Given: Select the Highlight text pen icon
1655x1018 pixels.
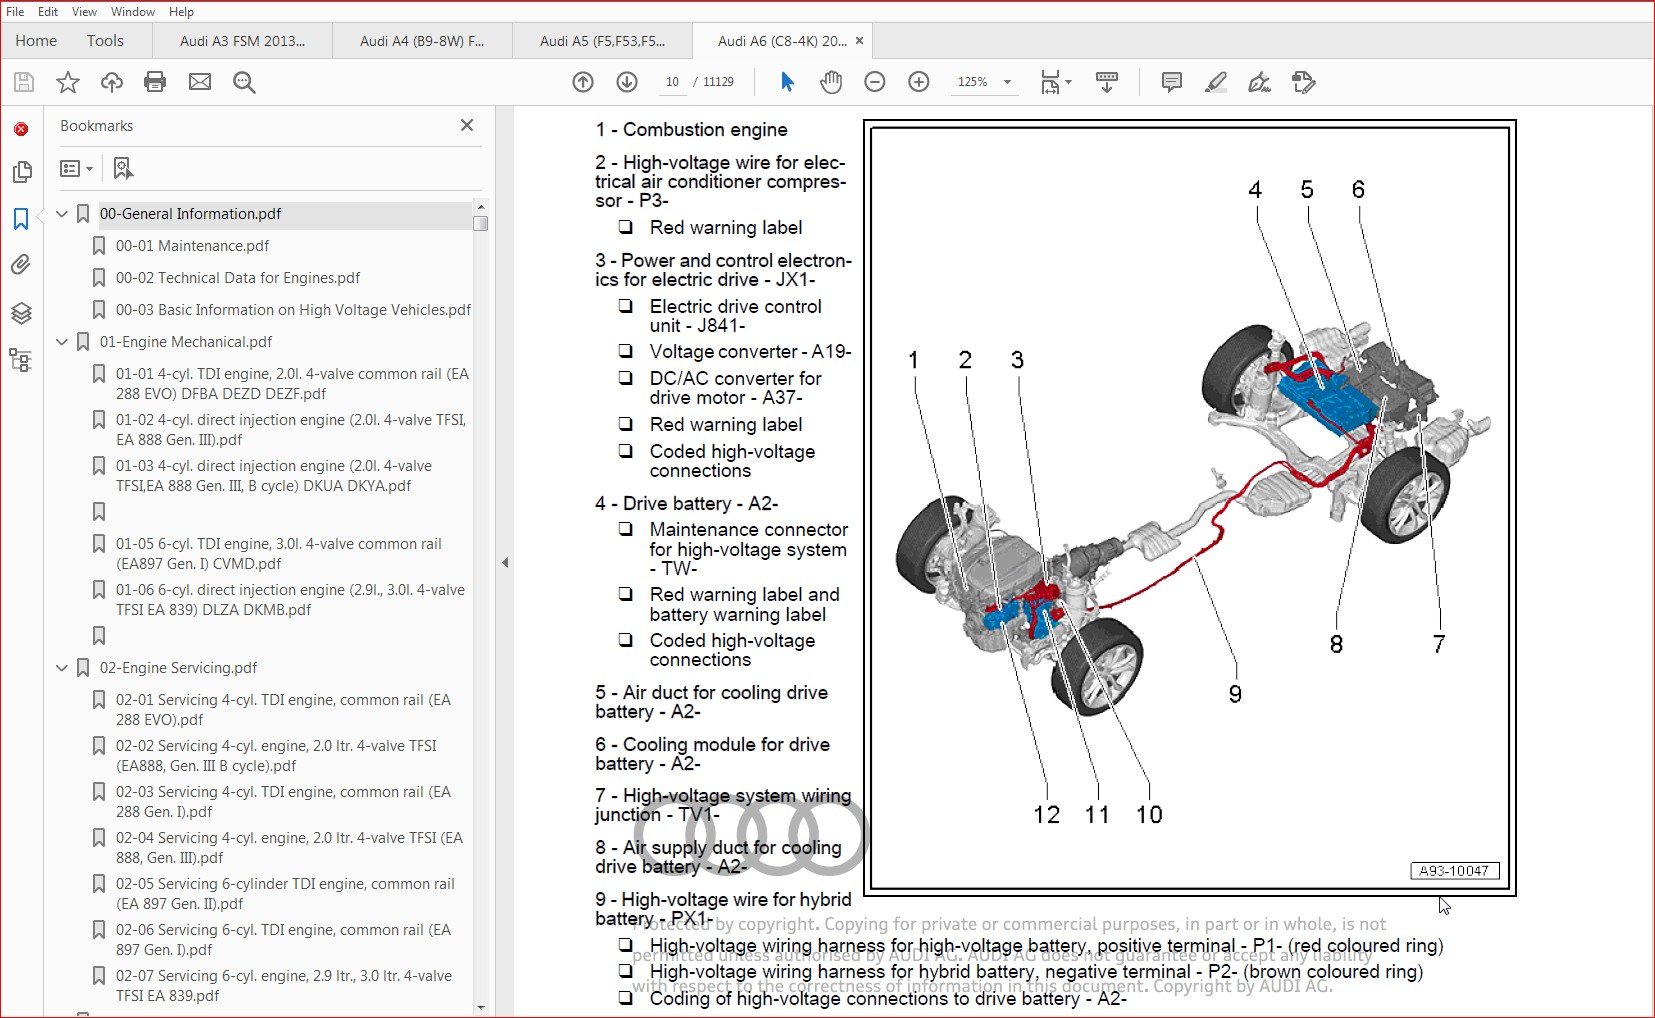Looking at the screenshot, I should click(x=1216, y=82).
